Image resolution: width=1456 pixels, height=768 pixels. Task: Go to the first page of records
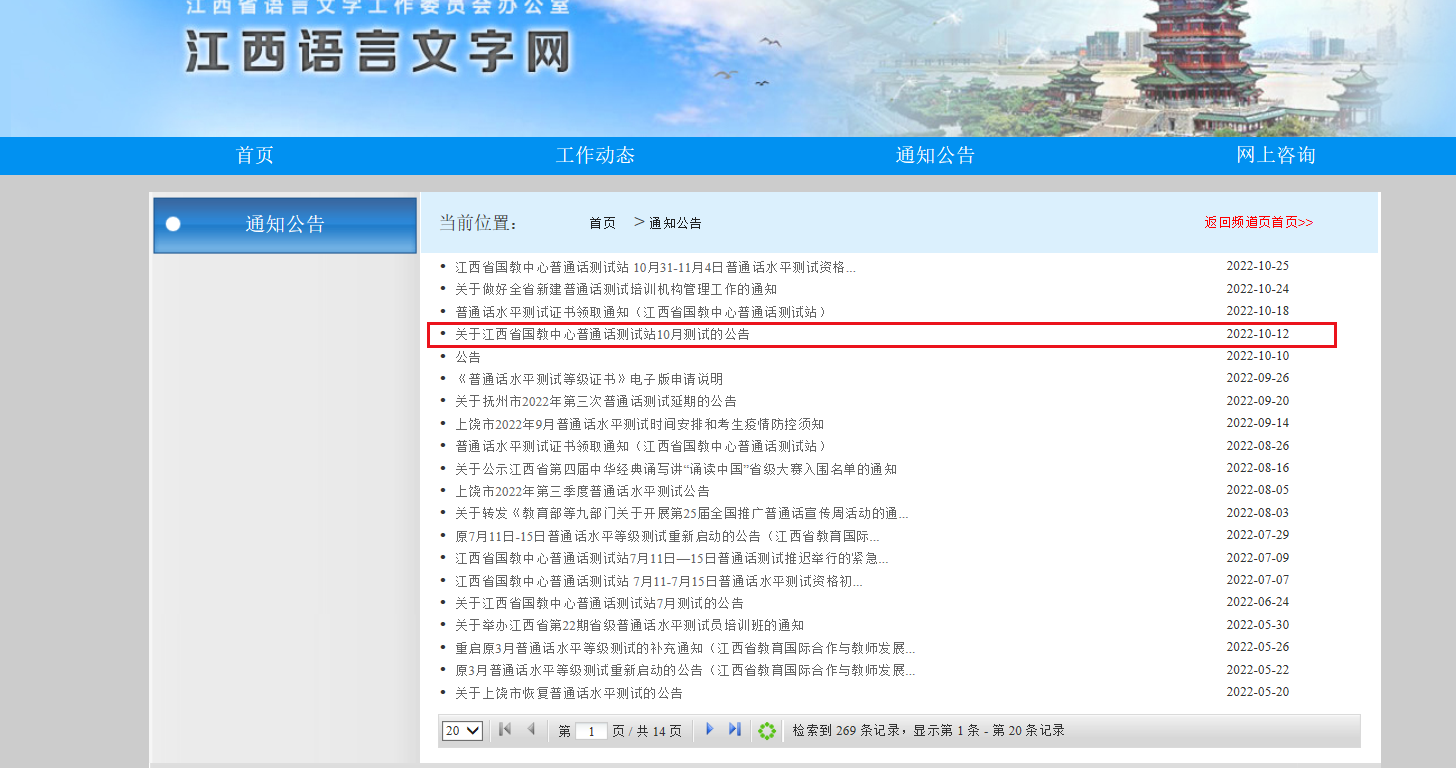(505, 730)
